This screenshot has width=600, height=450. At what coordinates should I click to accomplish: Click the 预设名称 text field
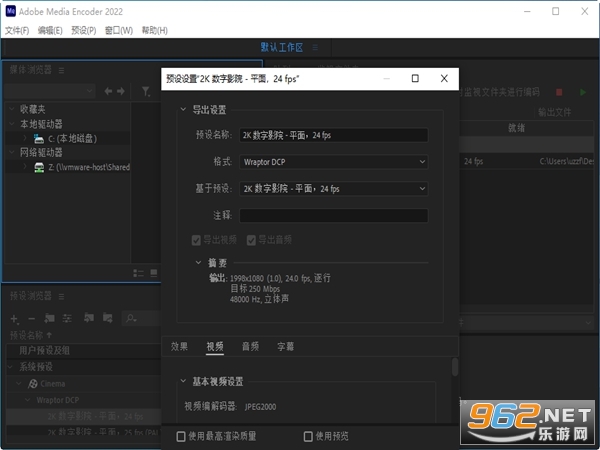(x=334, y=135)
